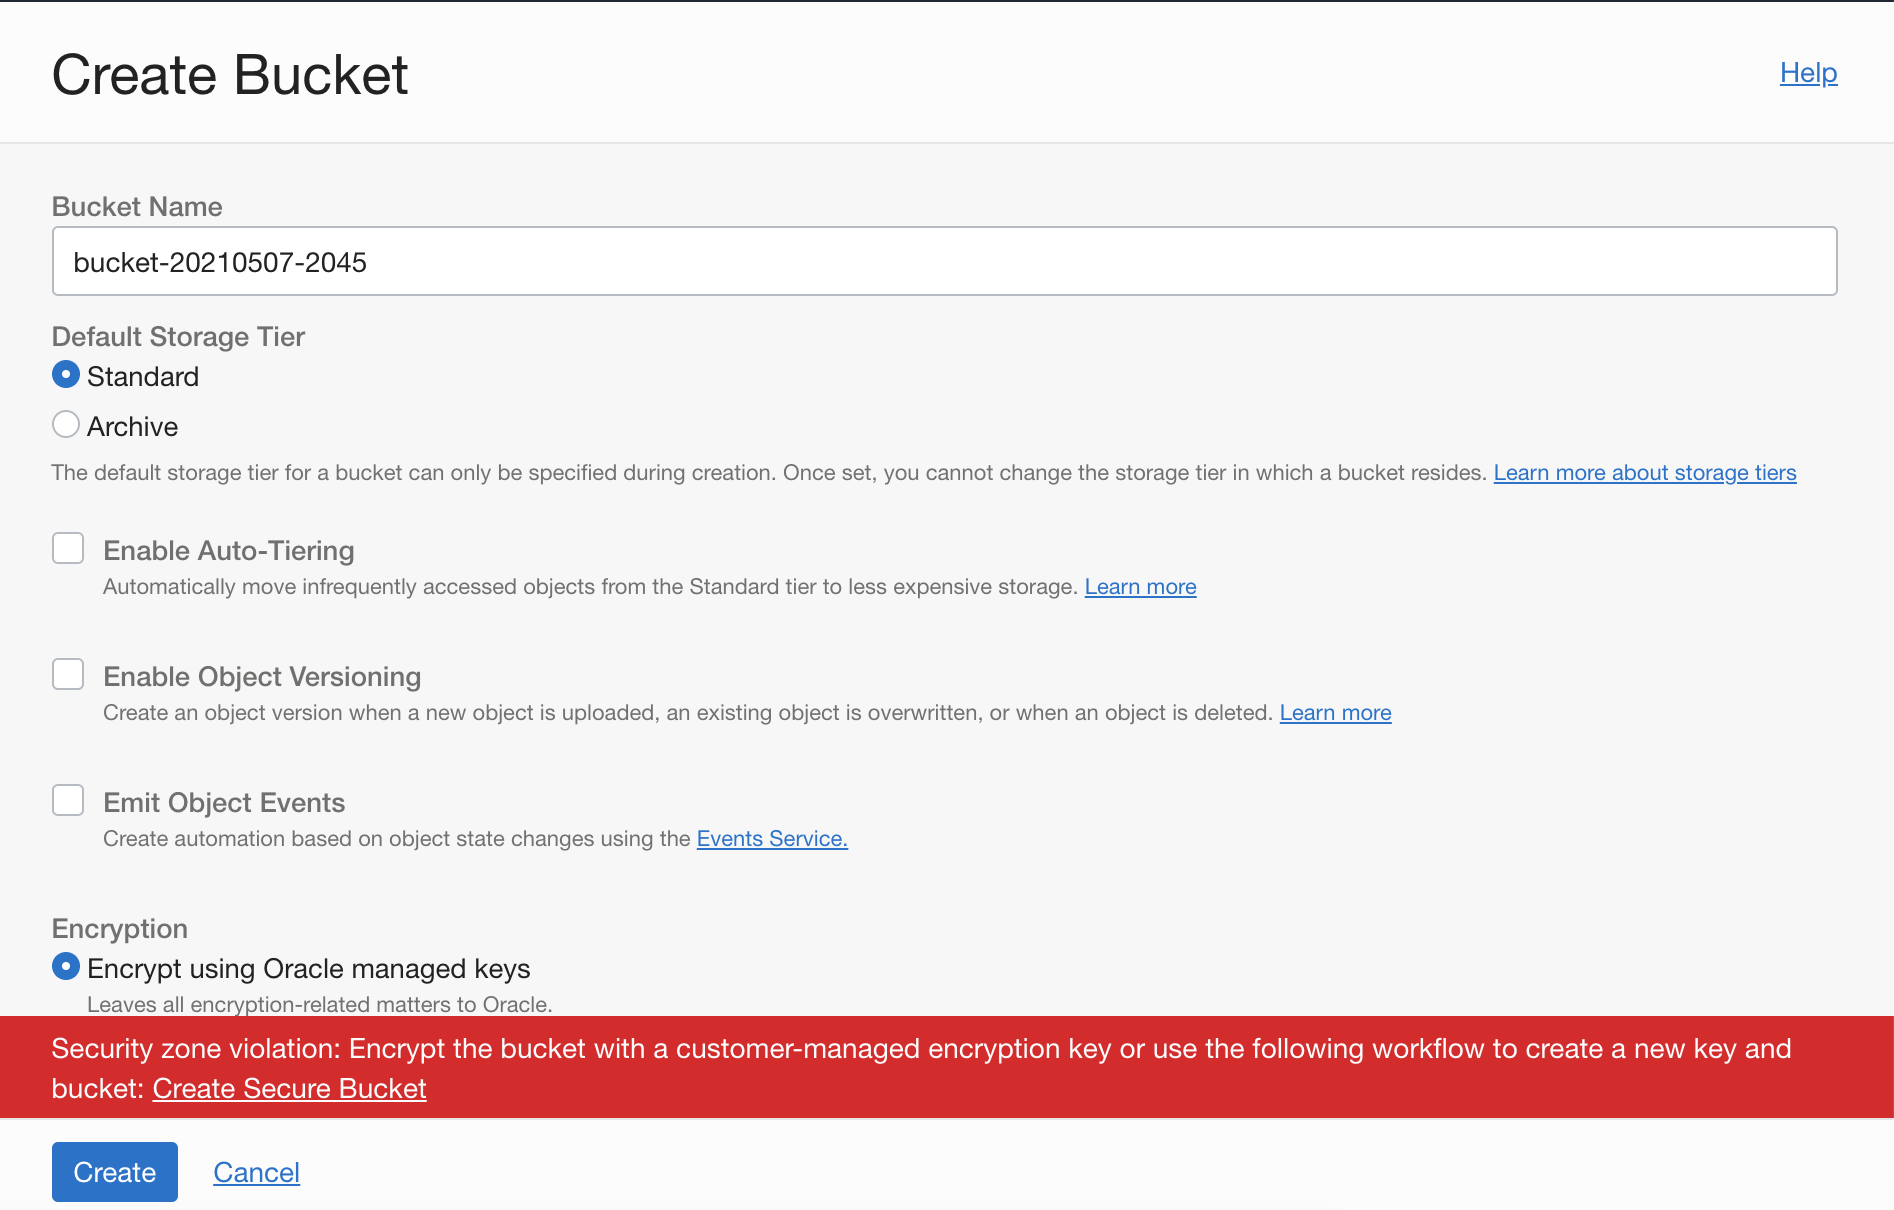Select the Standard storage tier

tap(65, 374)
